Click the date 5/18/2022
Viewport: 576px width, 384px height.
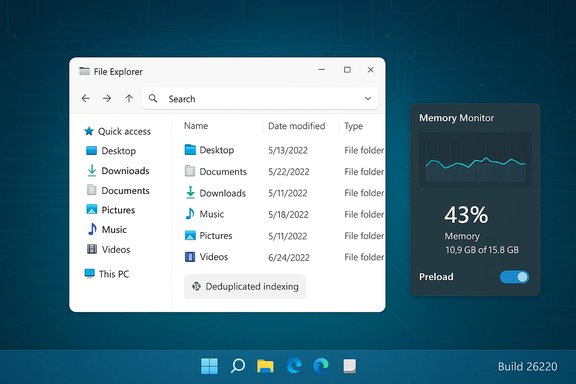coord(288,214)
